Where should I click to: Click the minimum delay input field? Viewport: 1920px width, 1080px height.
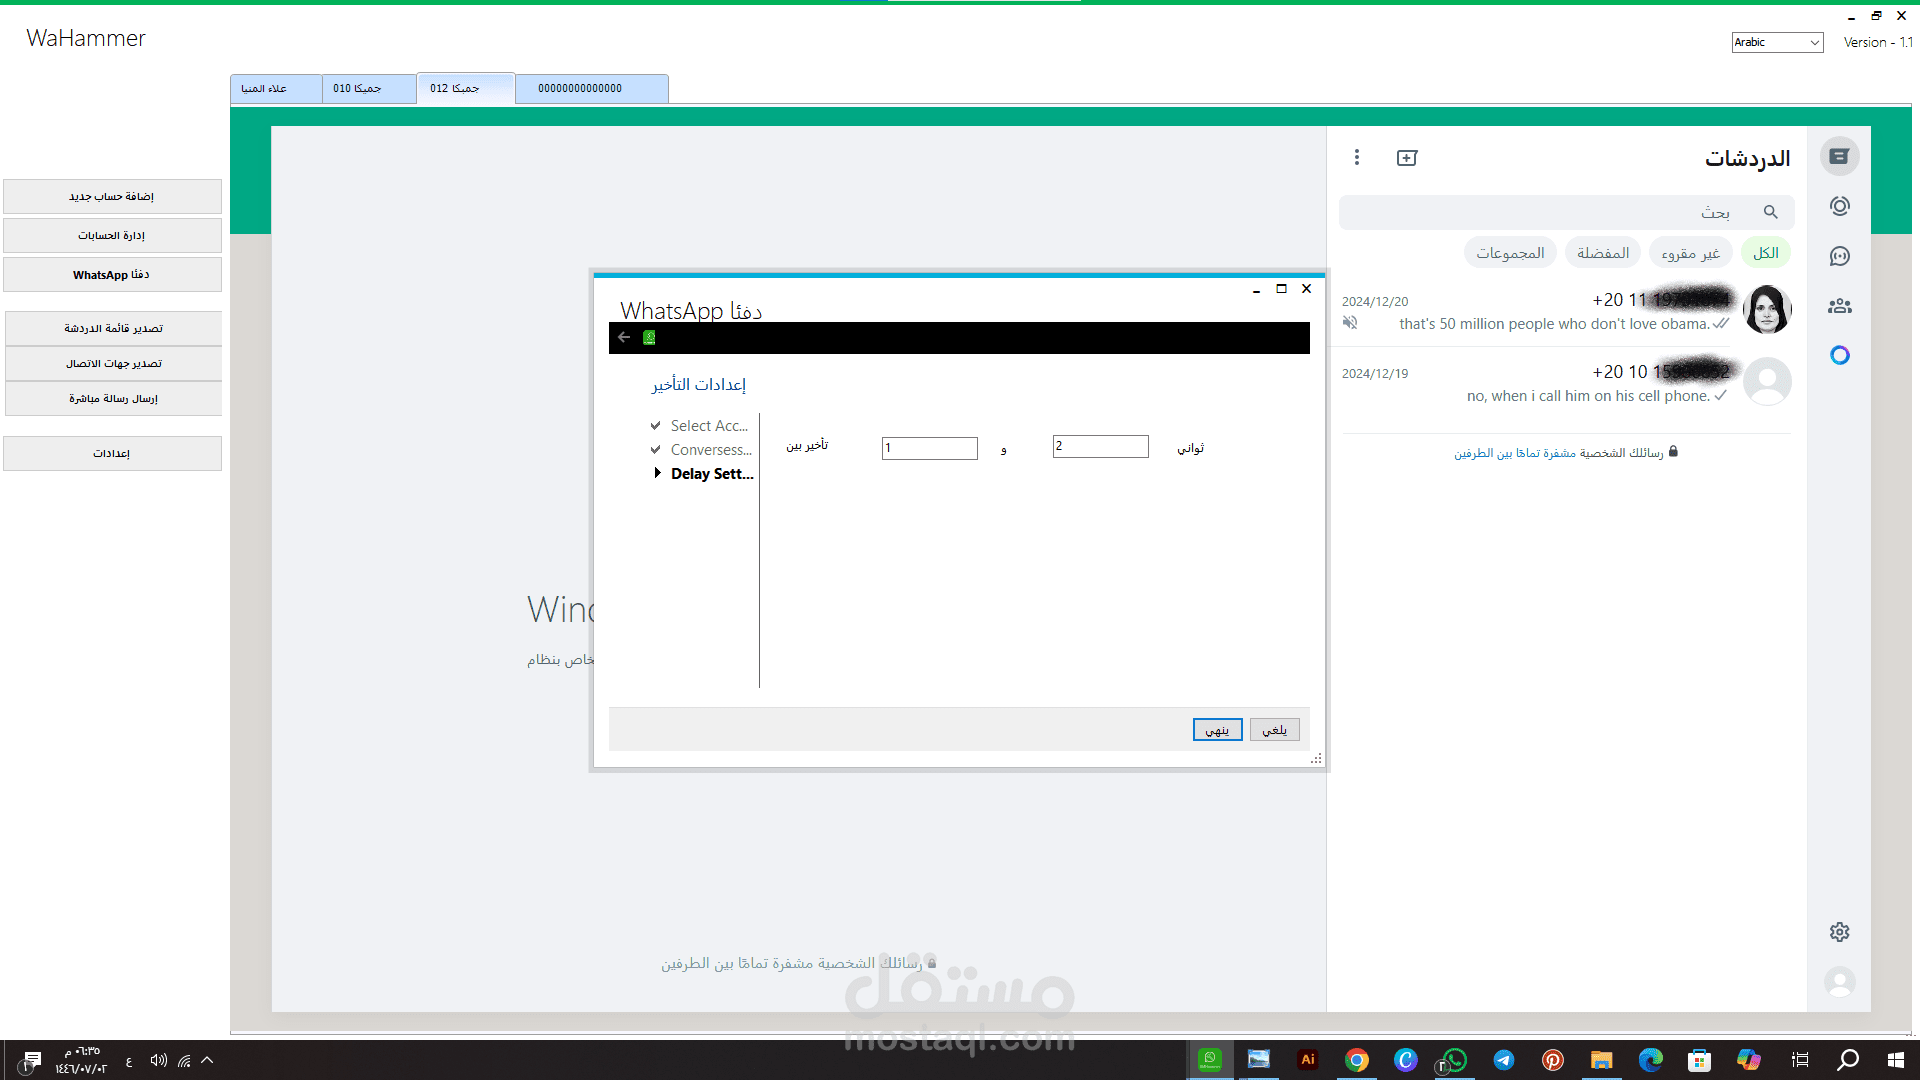(929, 448)
